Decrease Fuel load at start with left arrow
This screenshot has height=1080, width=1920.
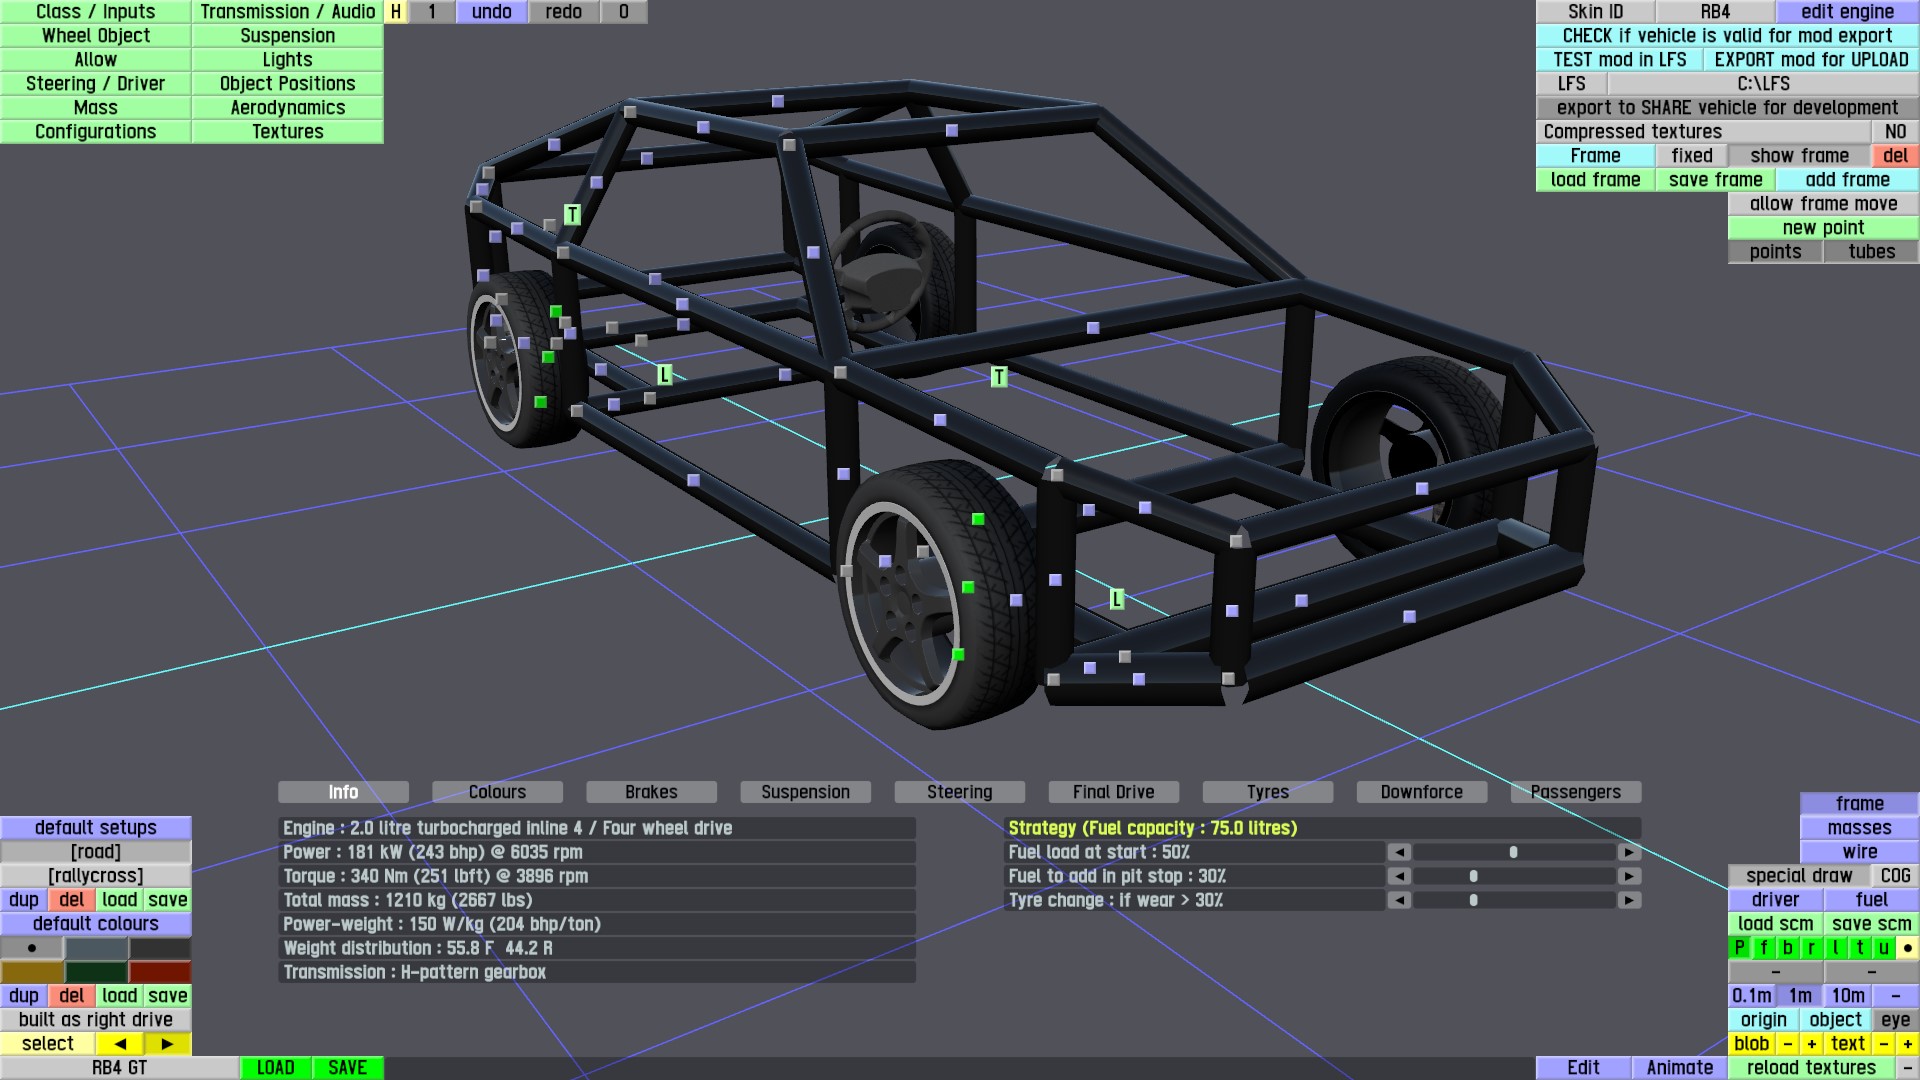1399,852
